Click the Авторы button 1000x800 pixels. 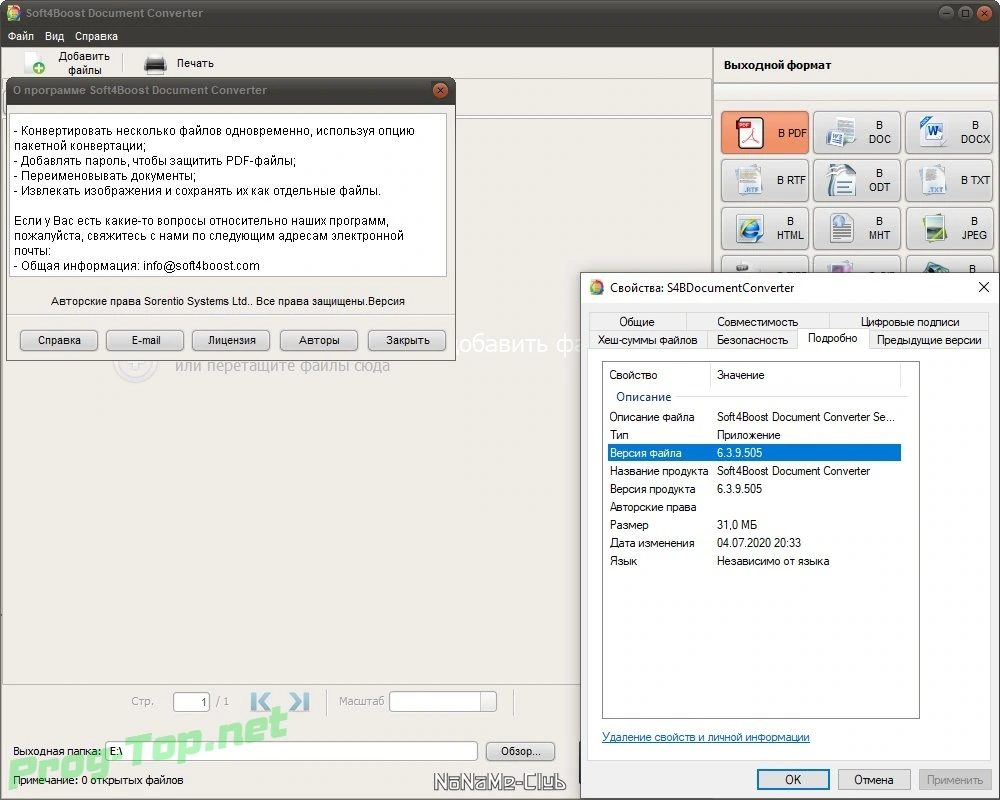[x=319, y=341]
